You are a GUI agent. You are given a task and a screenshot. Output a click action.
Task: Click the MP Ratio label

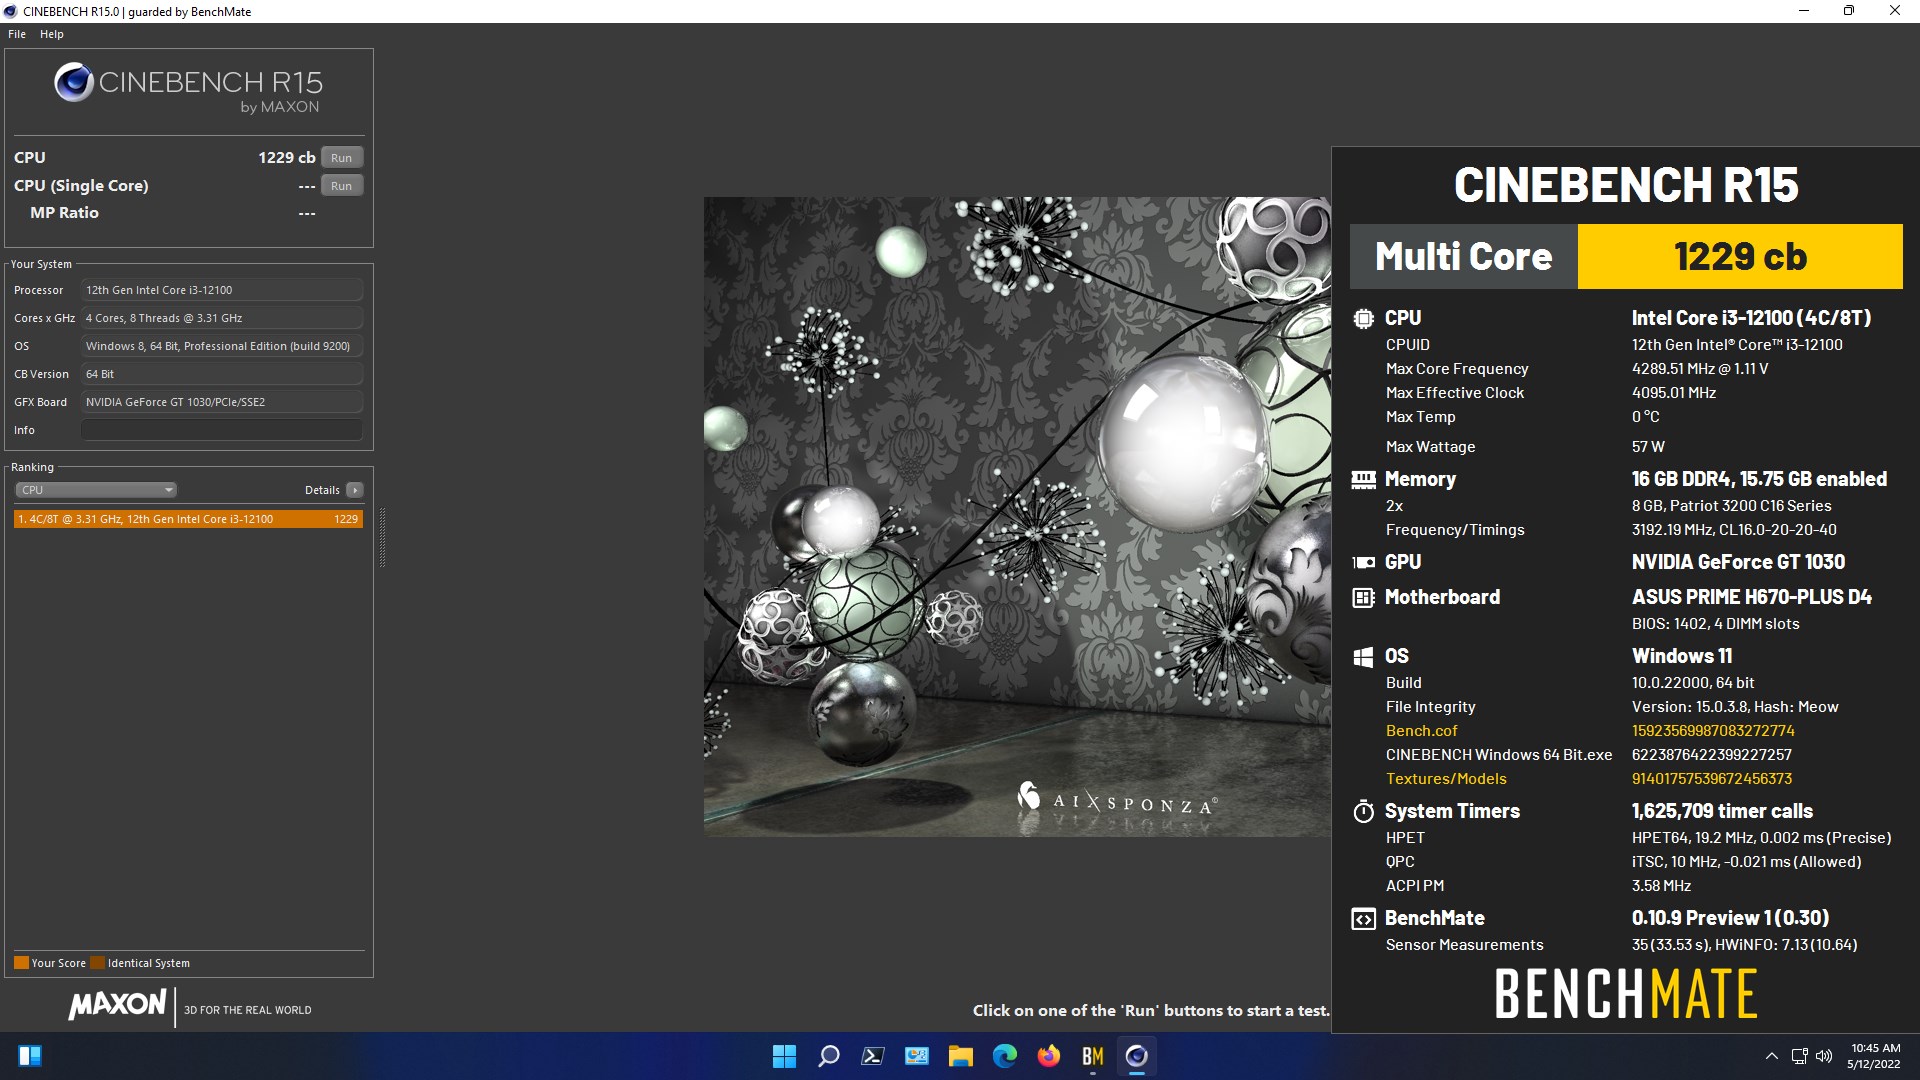(x=64, y=213)
